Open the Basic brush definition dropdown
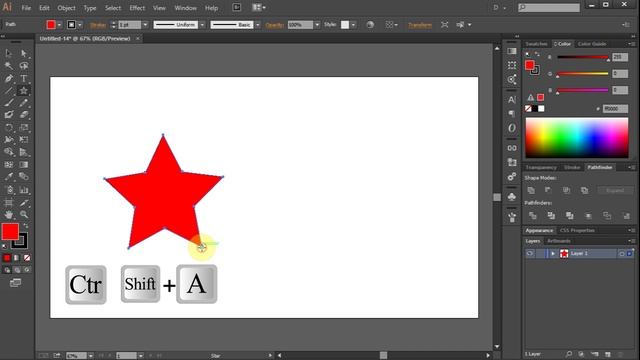640x360 pixels. tap(258, 25)
